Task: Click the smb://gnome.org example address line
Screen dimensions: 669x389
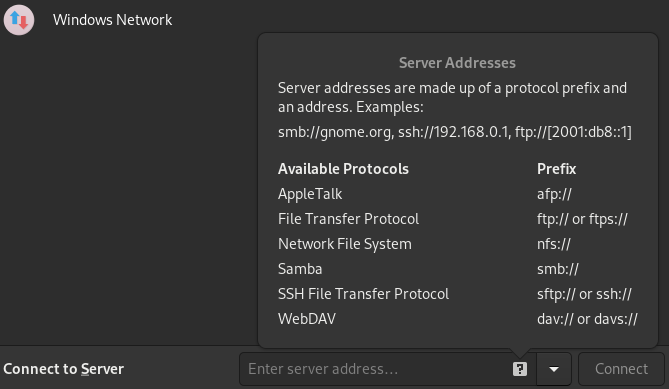Action: (x=455, y=132)
